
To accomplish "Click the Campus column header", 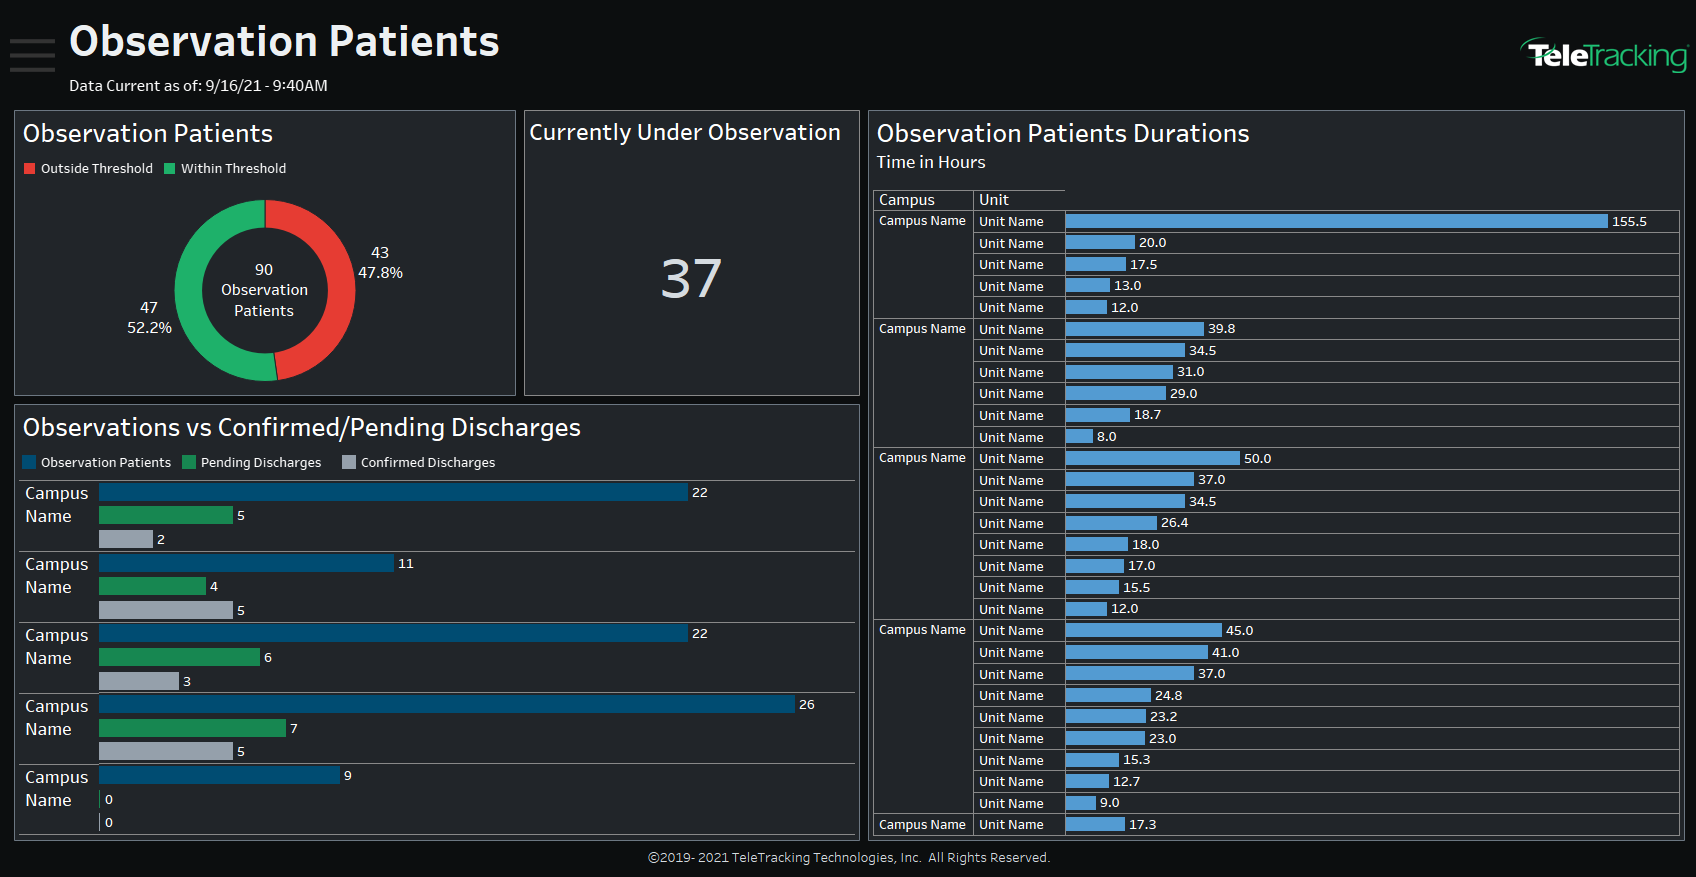I will point(907,200).
